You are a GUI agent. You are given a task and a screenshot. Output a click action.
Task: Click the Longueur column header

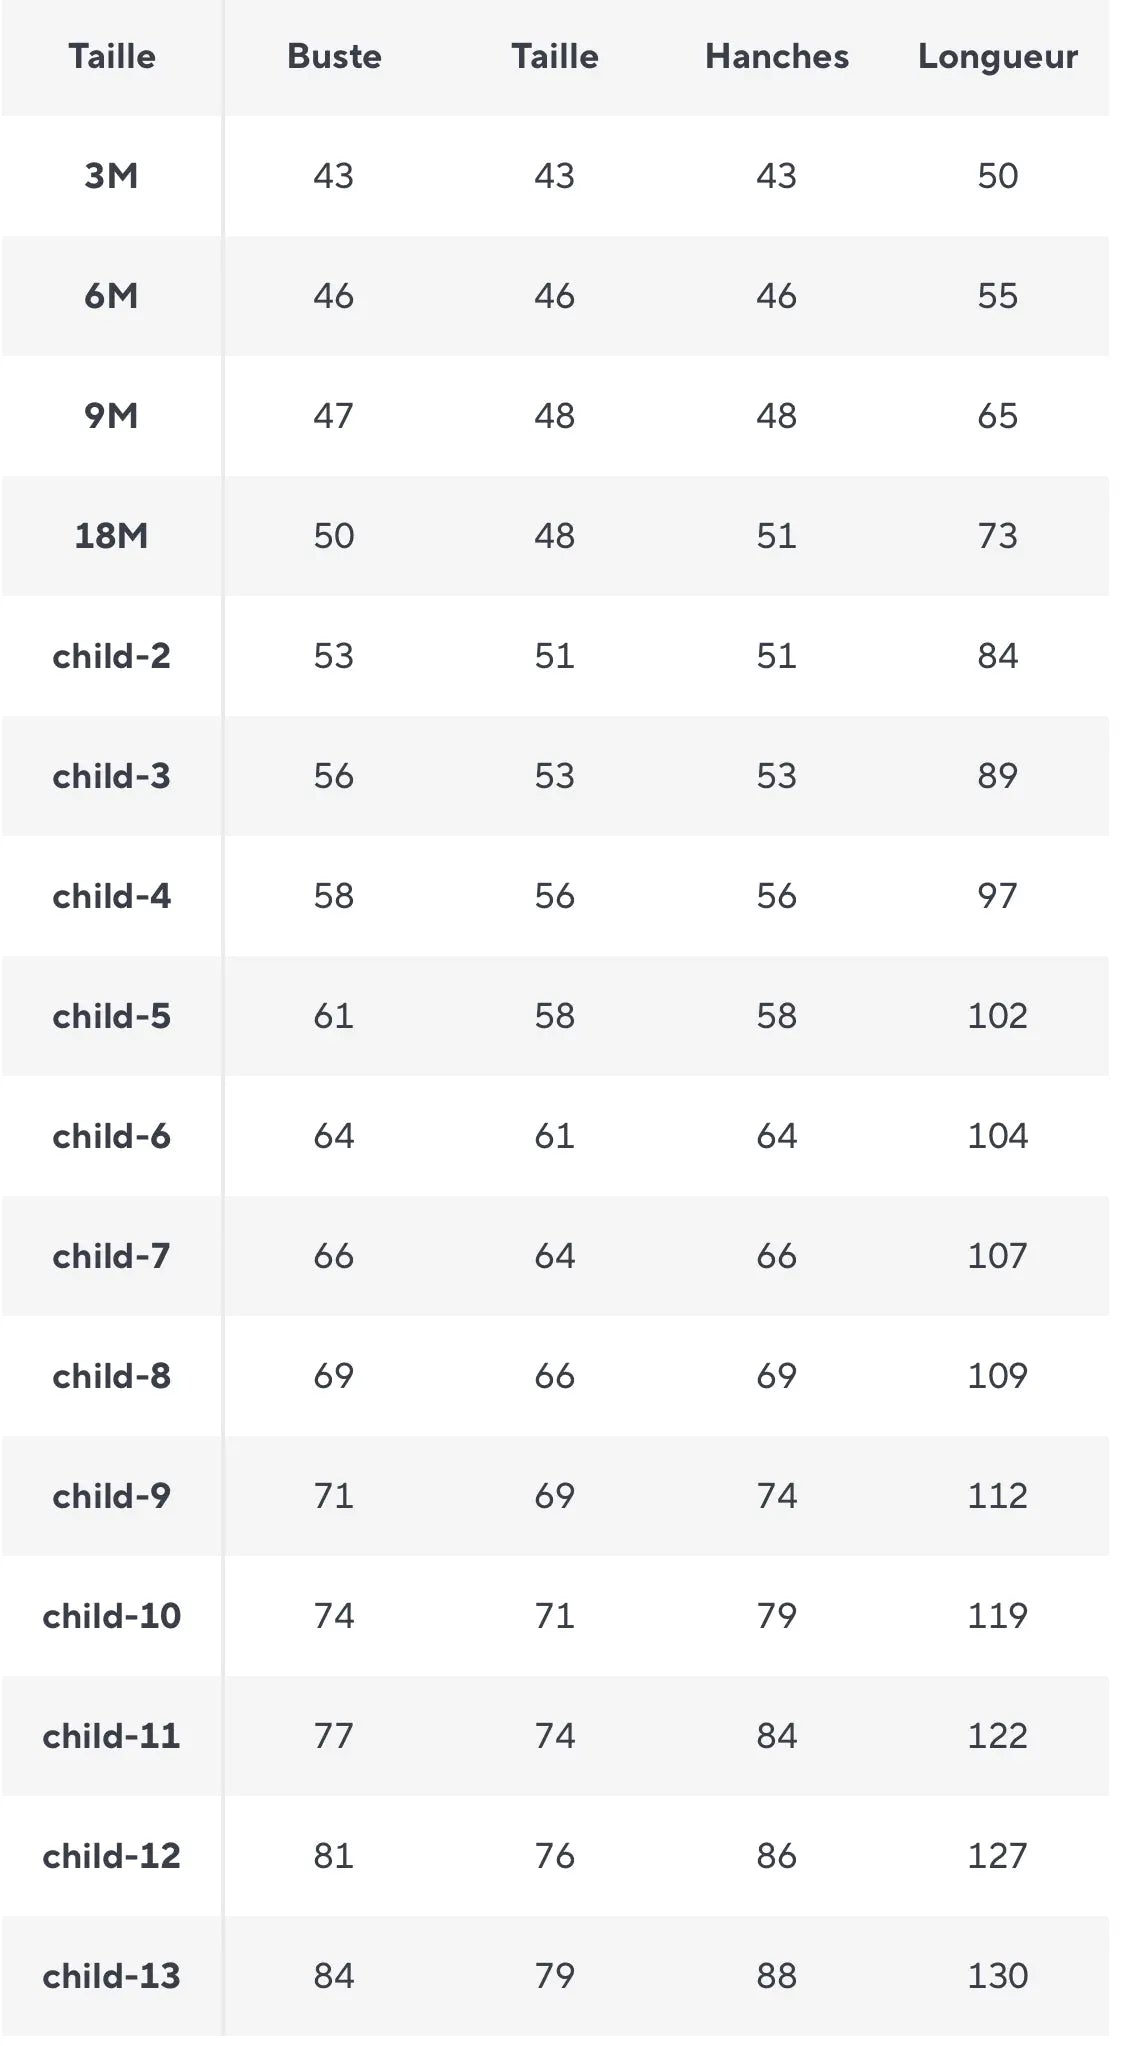click(998, 57)
